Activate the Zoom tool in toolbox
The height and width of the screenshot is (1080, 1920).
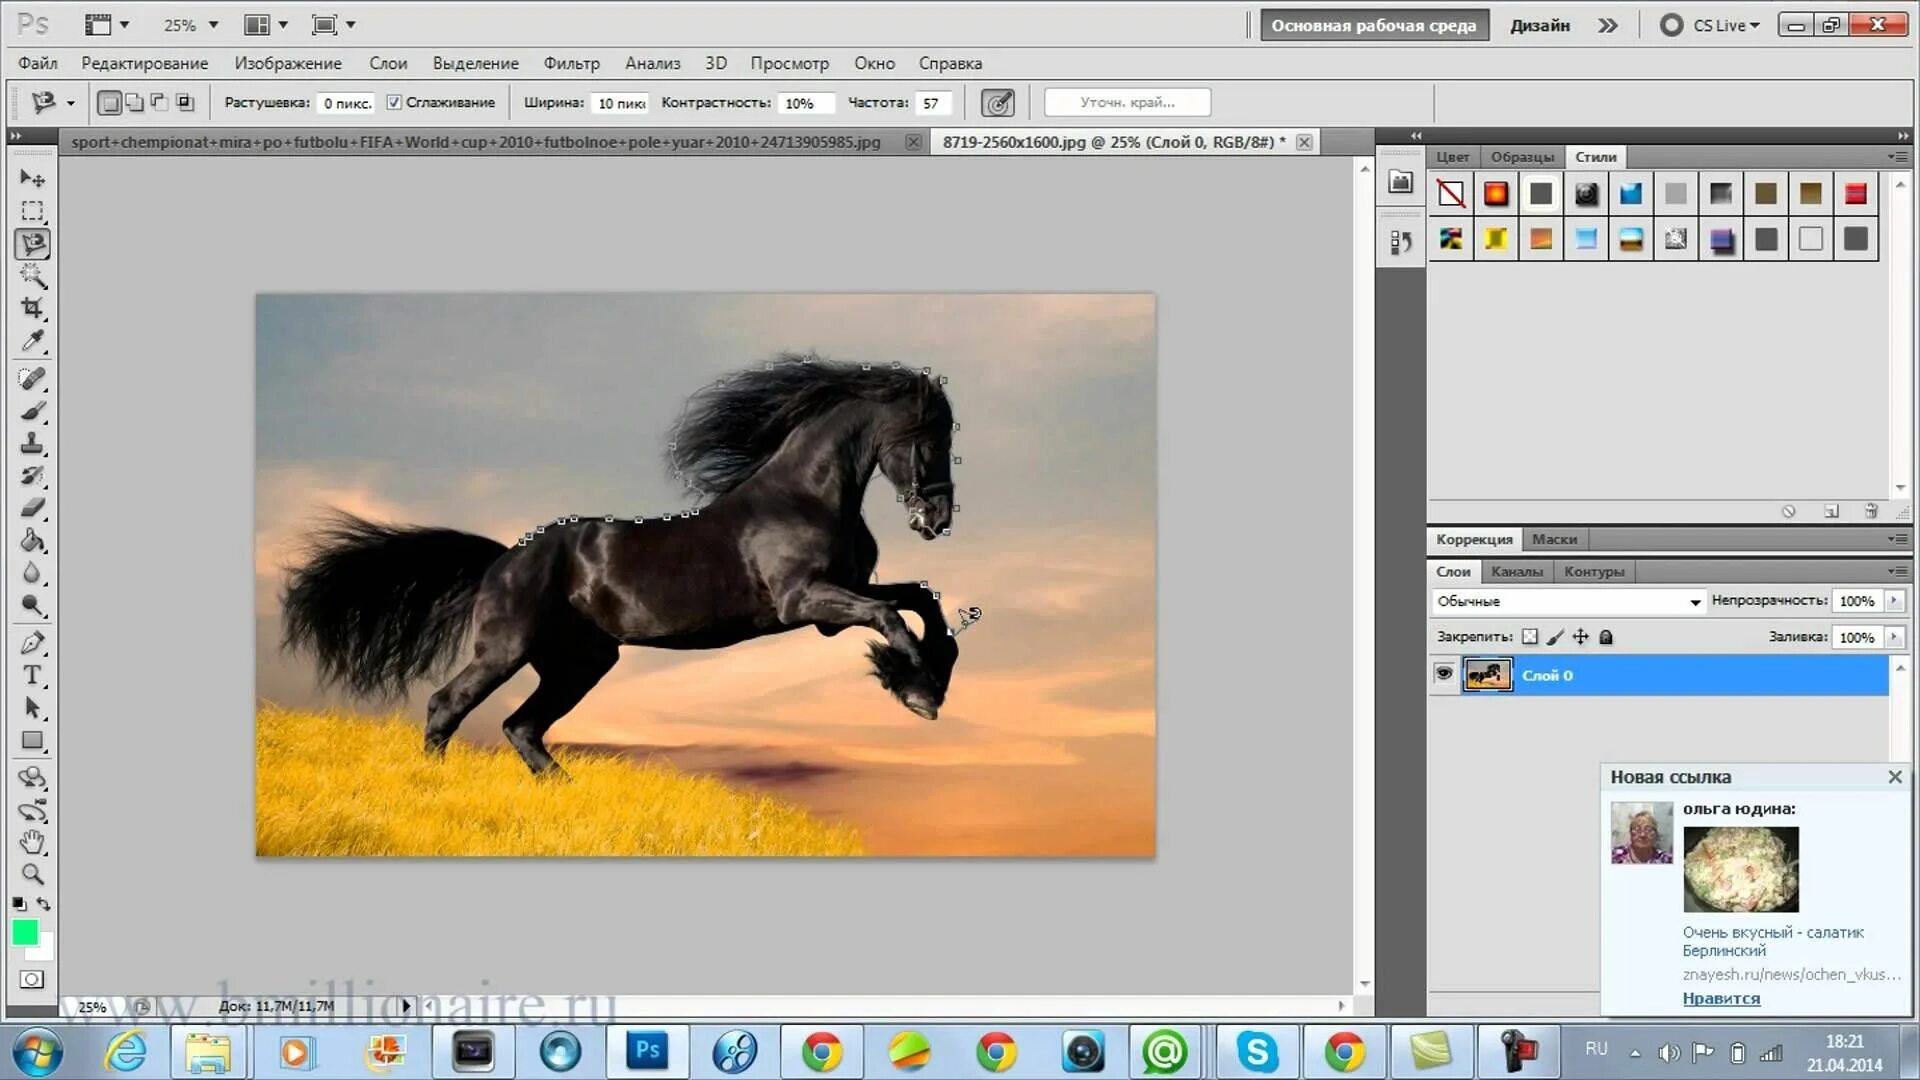click(32, 874)
